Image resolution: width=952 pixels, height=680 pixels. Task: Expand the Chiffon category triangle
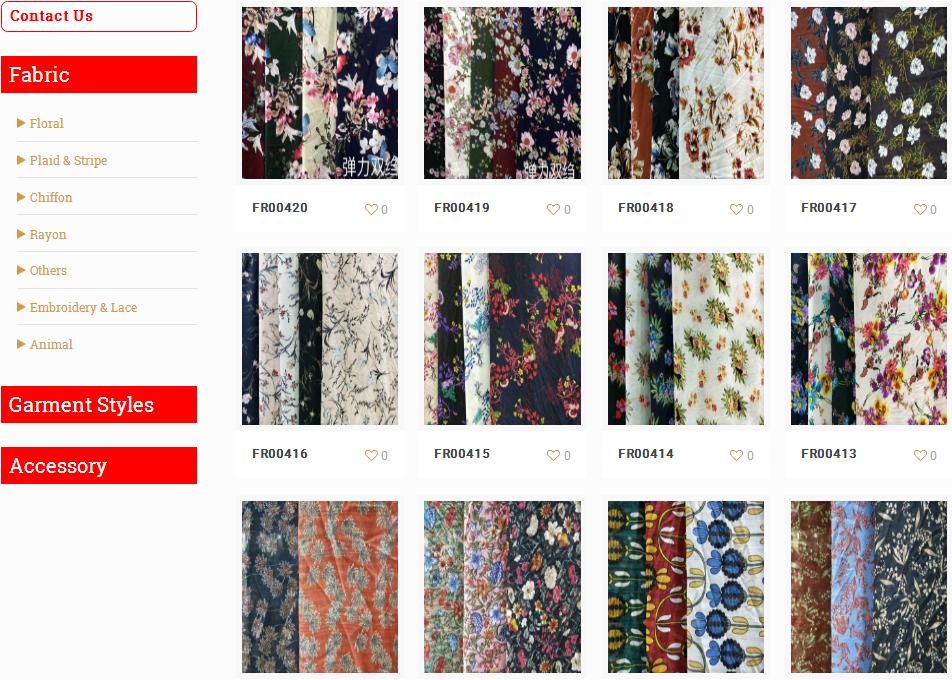pos(21,197)
